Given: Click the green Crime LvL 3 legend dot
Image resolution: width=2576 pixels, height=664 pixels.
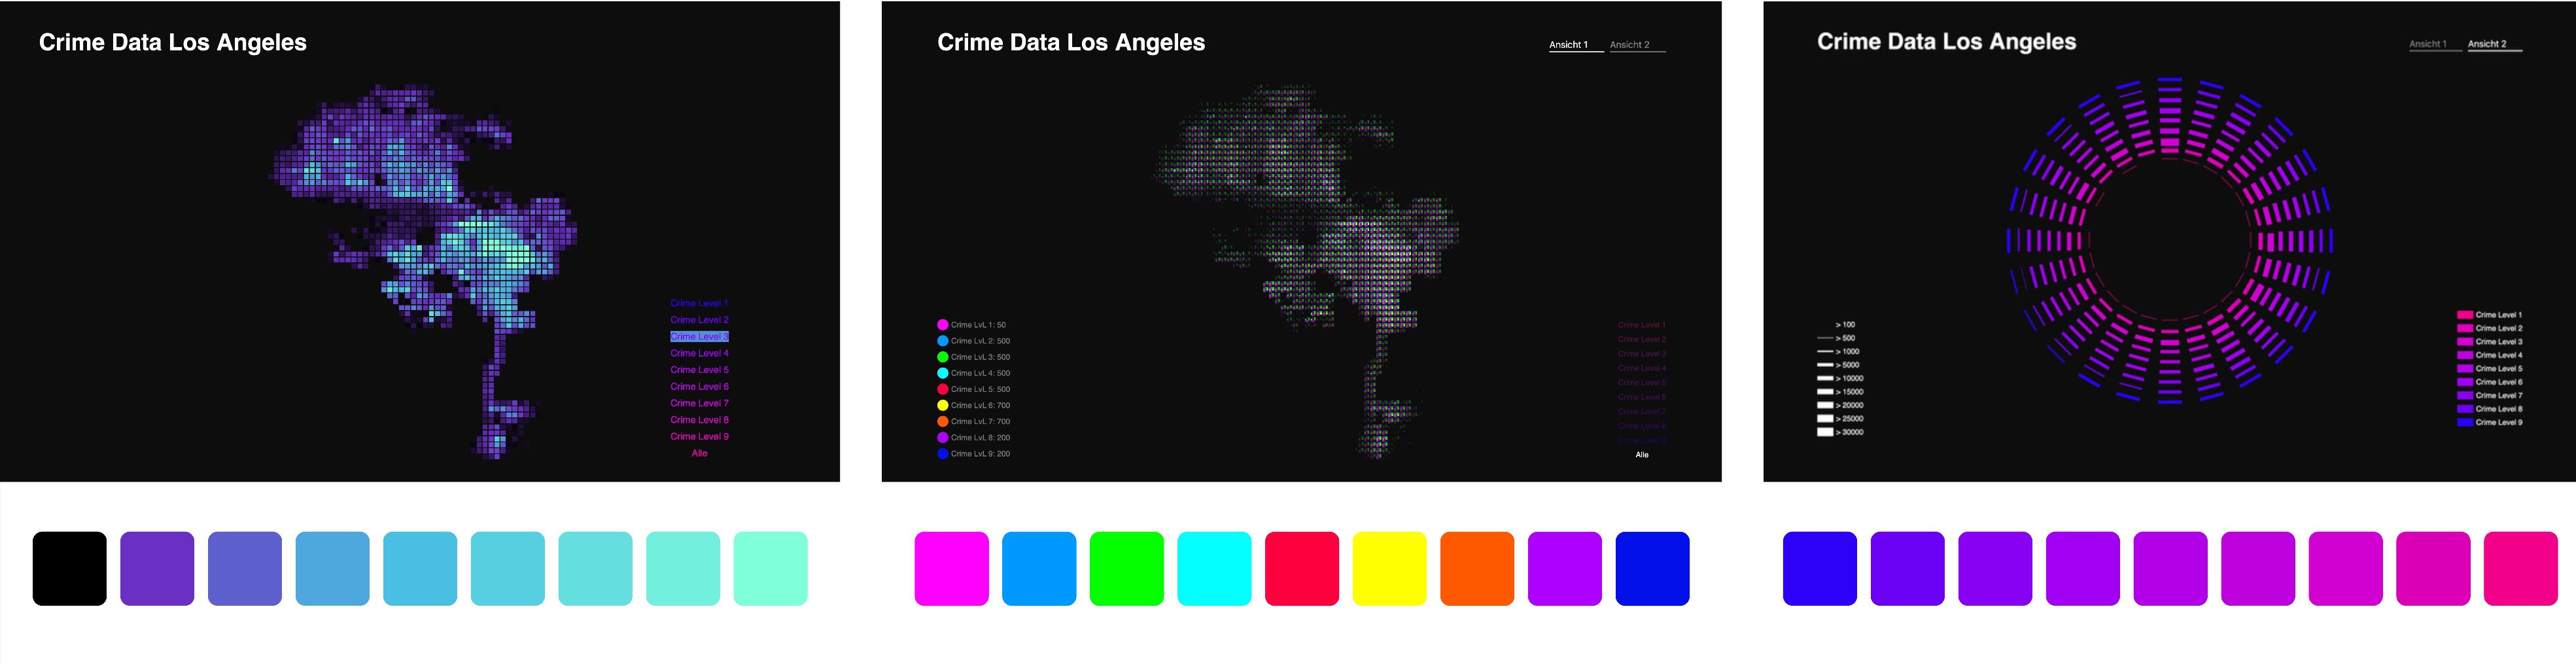Looking at the screenshot, I should click(x=942, y=357).
